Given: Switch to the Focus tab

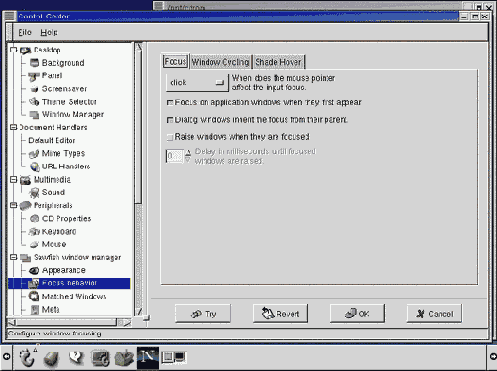Looking at the screenshot, I should pyautogui.click(x=175, y=61).
